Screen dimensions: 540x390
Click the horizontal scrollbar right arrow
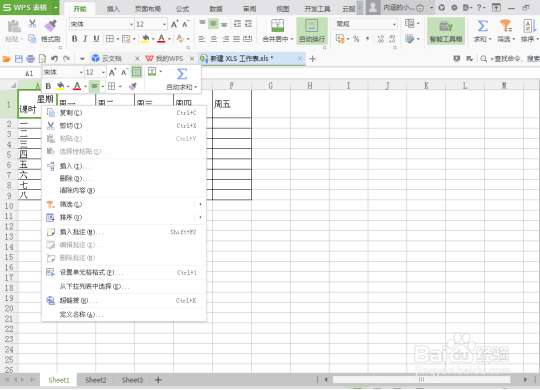pyautogui.click(x=525, y=380)
